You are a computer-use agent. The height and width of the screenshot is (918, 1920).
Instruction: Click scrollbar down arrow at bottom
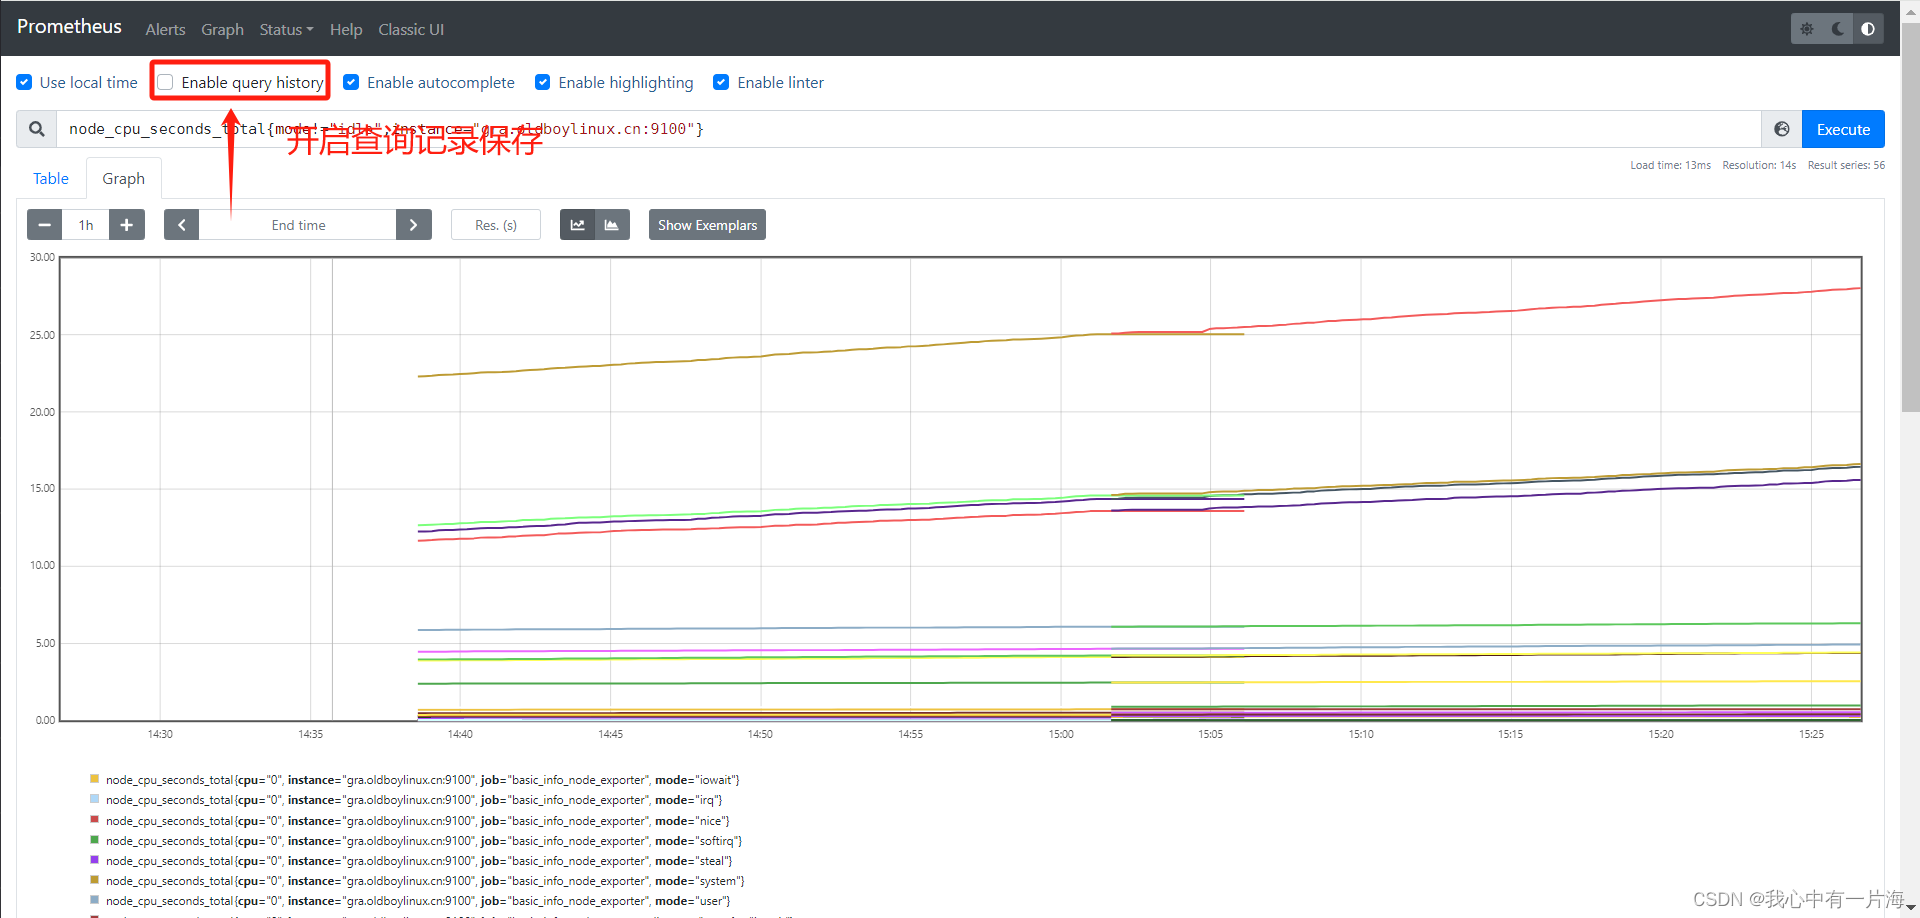pyautogui.click(x=1910, y=908)
